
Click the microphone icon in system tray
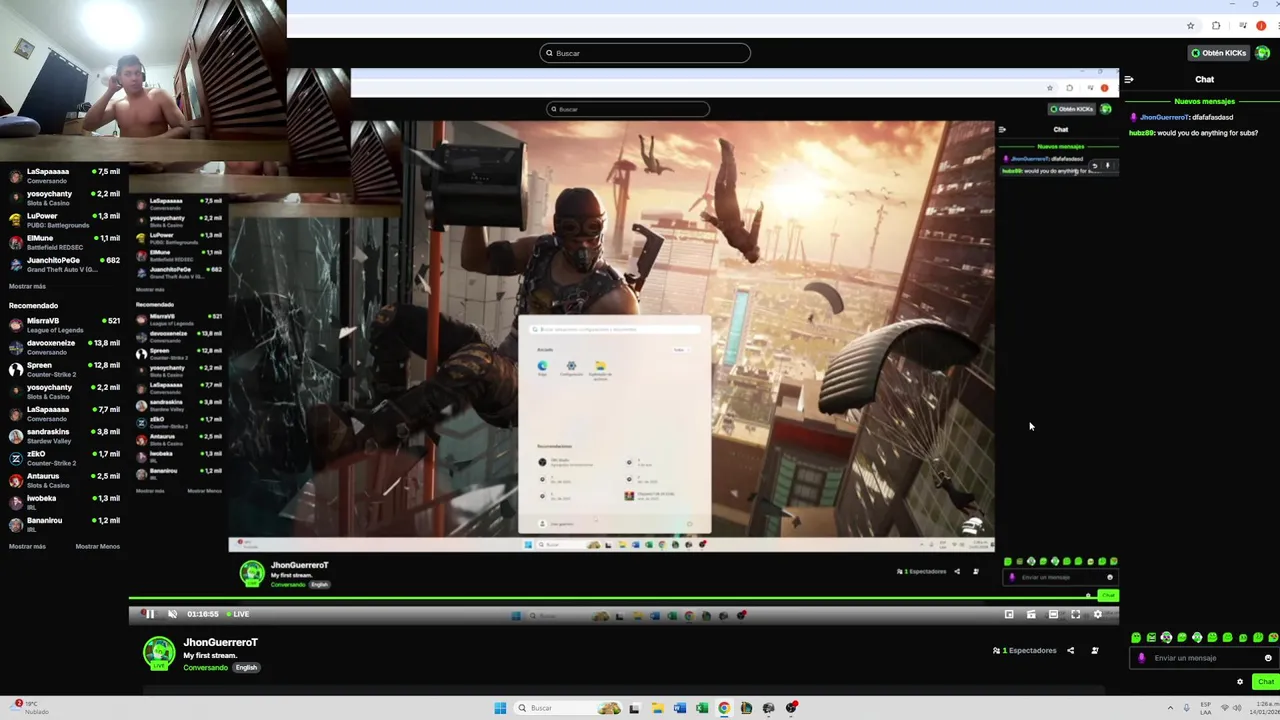1187,708
